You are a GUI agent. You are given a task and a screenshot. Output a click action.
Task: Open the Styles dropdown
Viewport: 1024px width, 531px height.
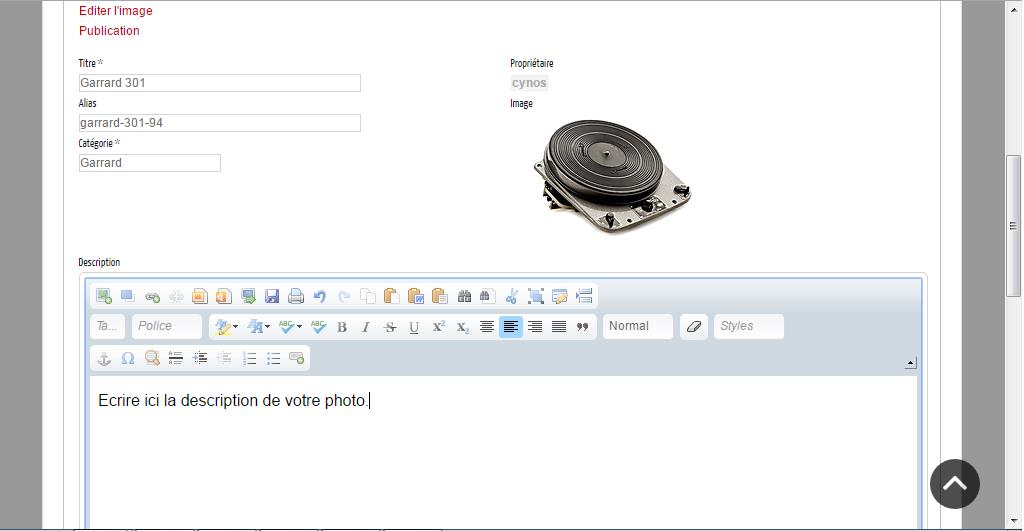pyautogui.click(x=748, y=326)
